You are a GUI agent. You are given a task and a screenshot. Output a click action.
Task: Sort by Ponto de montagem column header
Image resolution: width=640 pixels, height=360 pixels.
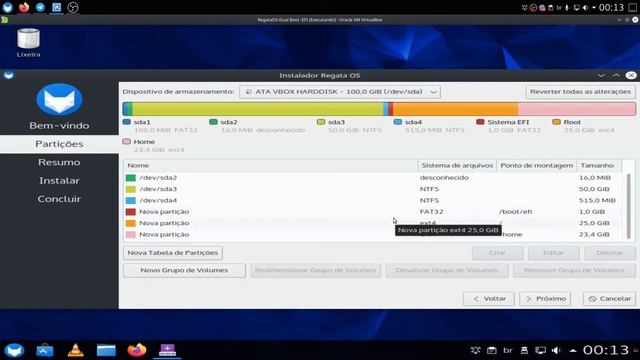point(536,165)
